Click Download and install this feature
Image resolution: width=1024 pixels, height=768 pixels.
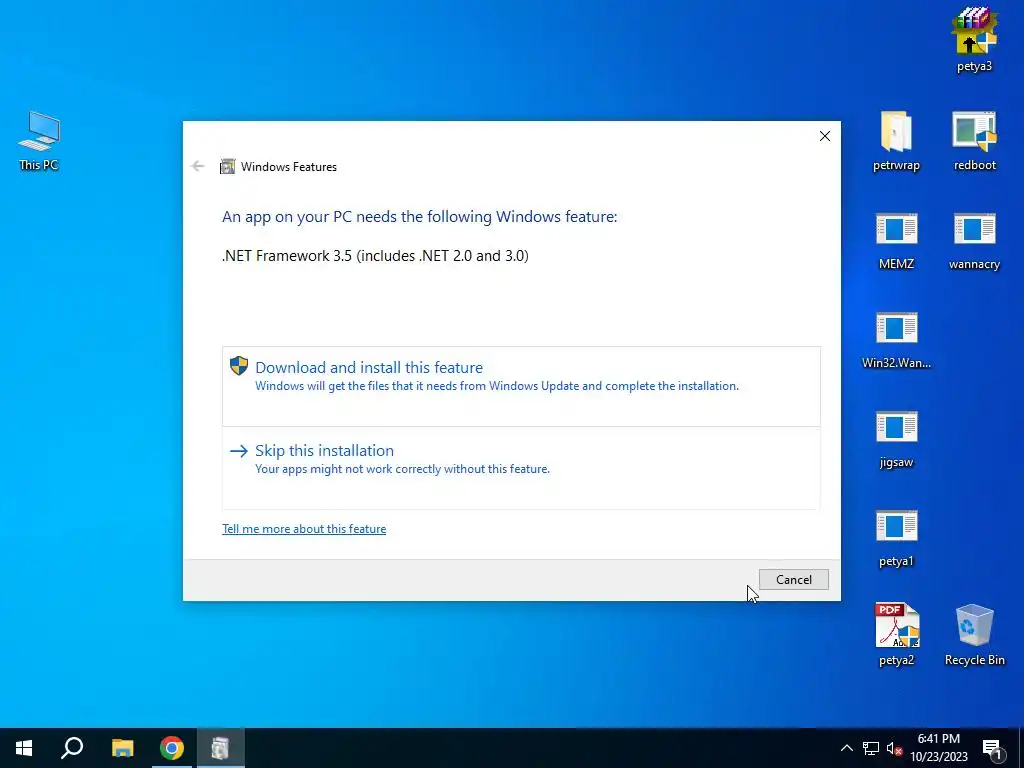[x=521, y=386]
